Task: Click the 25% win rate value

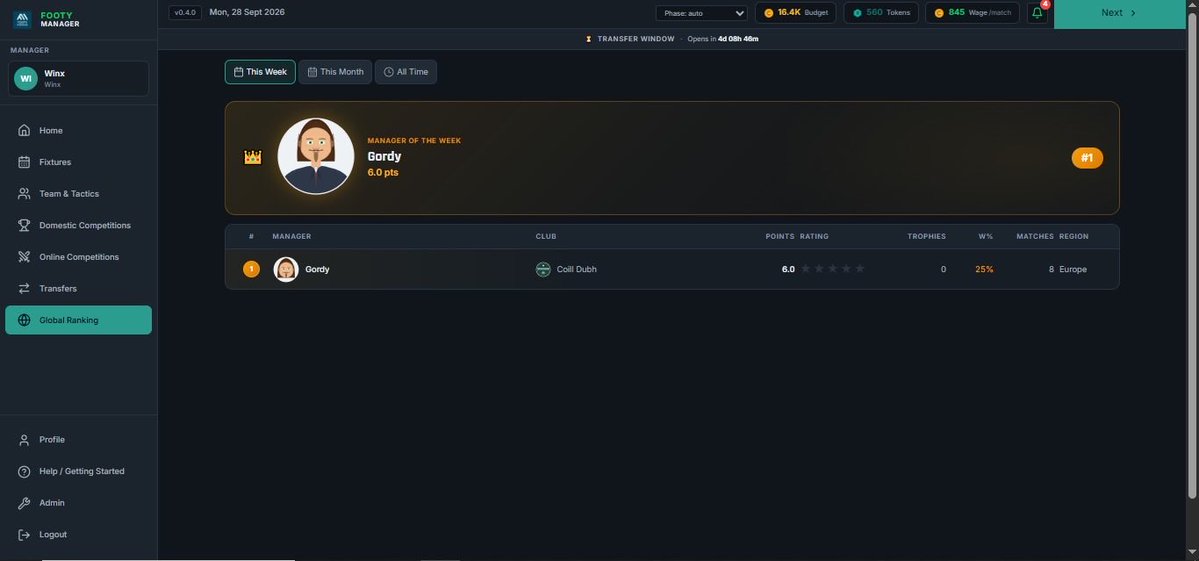Action: pos(984,270)
